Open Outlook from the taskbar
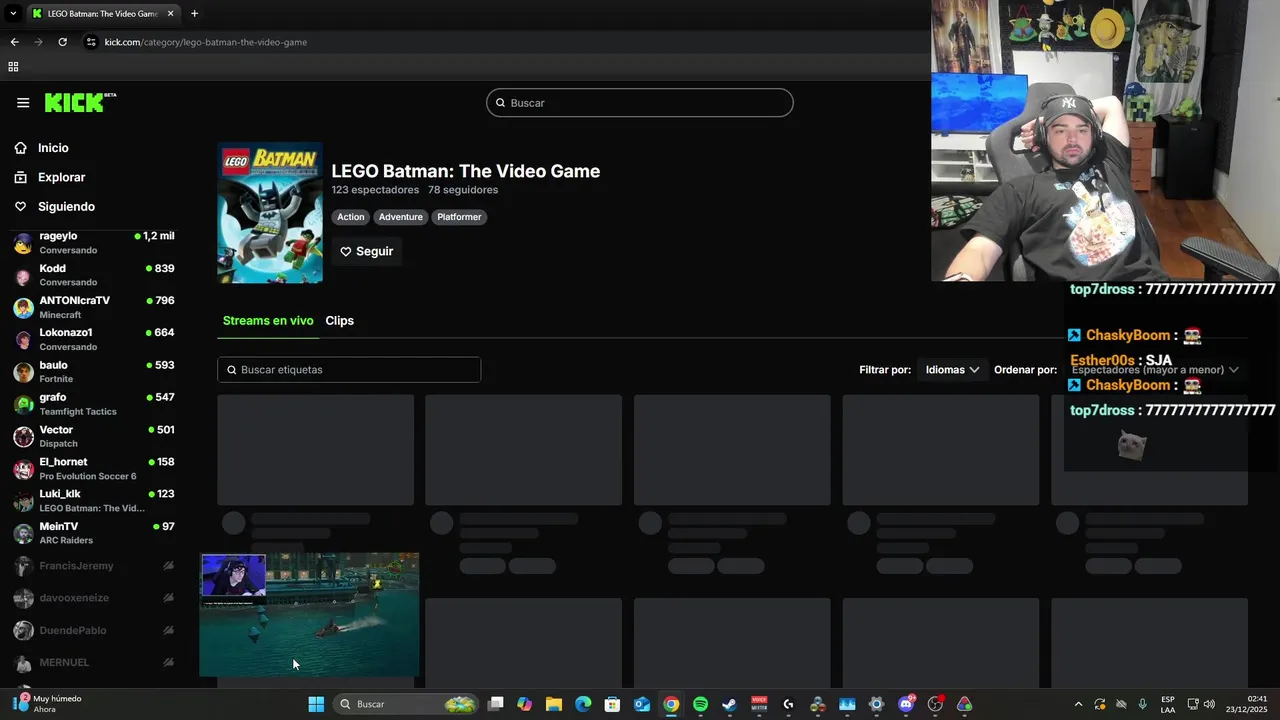 point(642,704)
